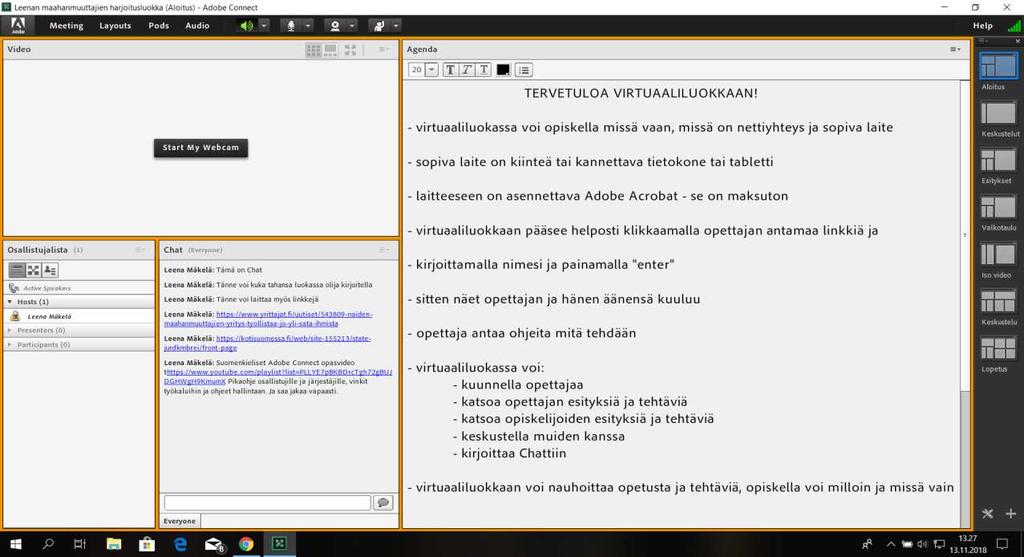Switch to the Valkotaulu layout
Screen dimensions: 1024x557
998,208
